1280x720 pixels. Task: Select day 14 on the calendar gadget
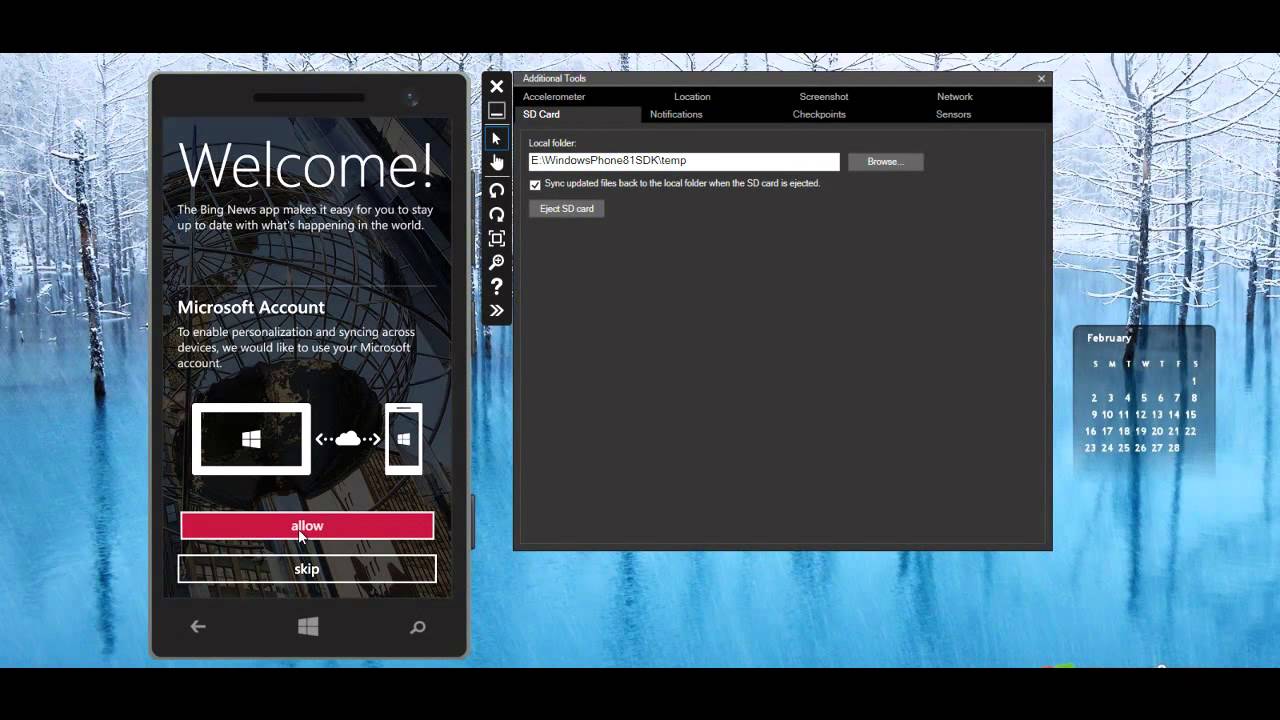(x=1173, y=415)
